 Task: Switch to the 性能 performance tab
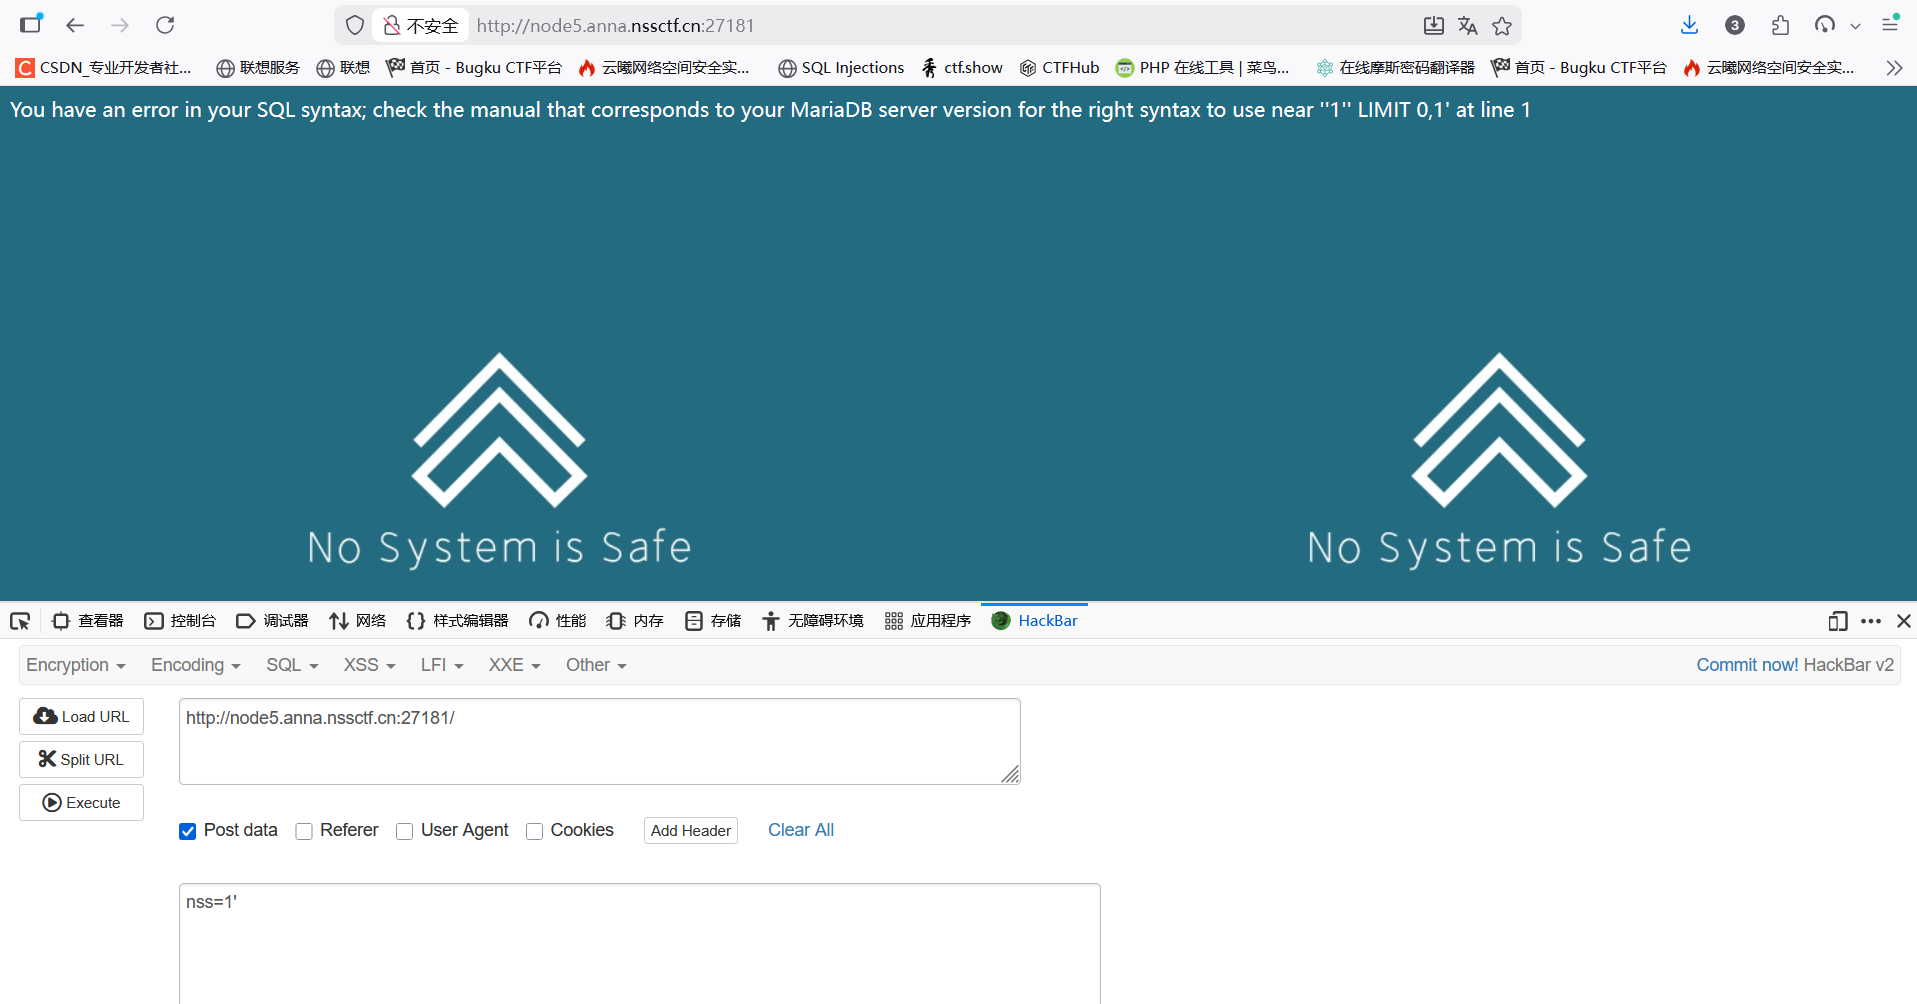tap(557, 621)
